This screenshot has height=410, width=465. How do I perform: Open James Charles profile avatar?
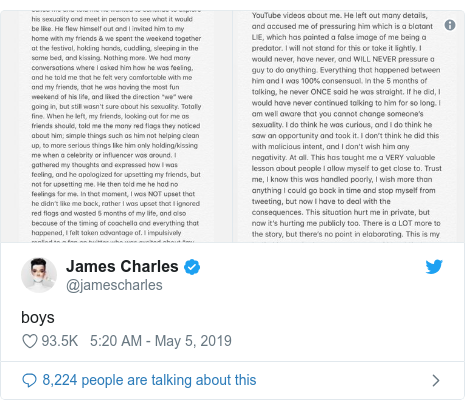(39, 275)
